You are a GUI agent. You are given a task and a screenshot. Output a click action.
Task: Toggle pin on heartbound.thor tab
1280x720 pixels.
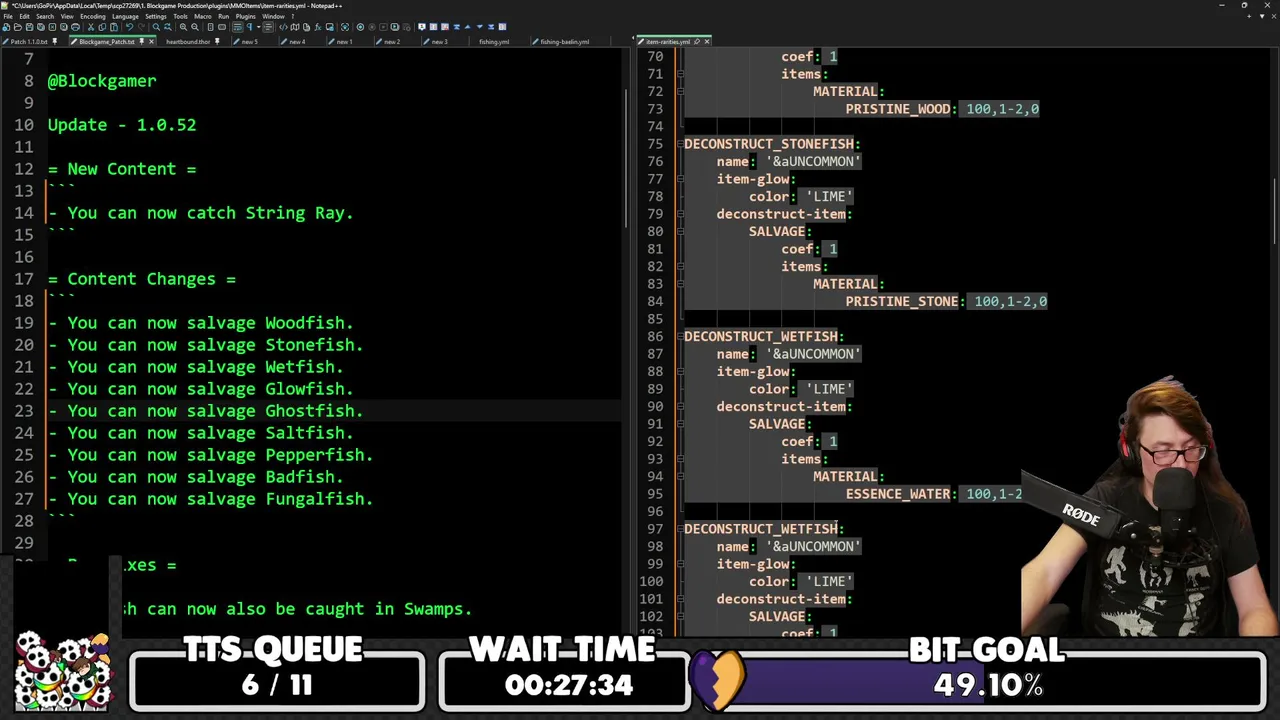coord(217,42)
